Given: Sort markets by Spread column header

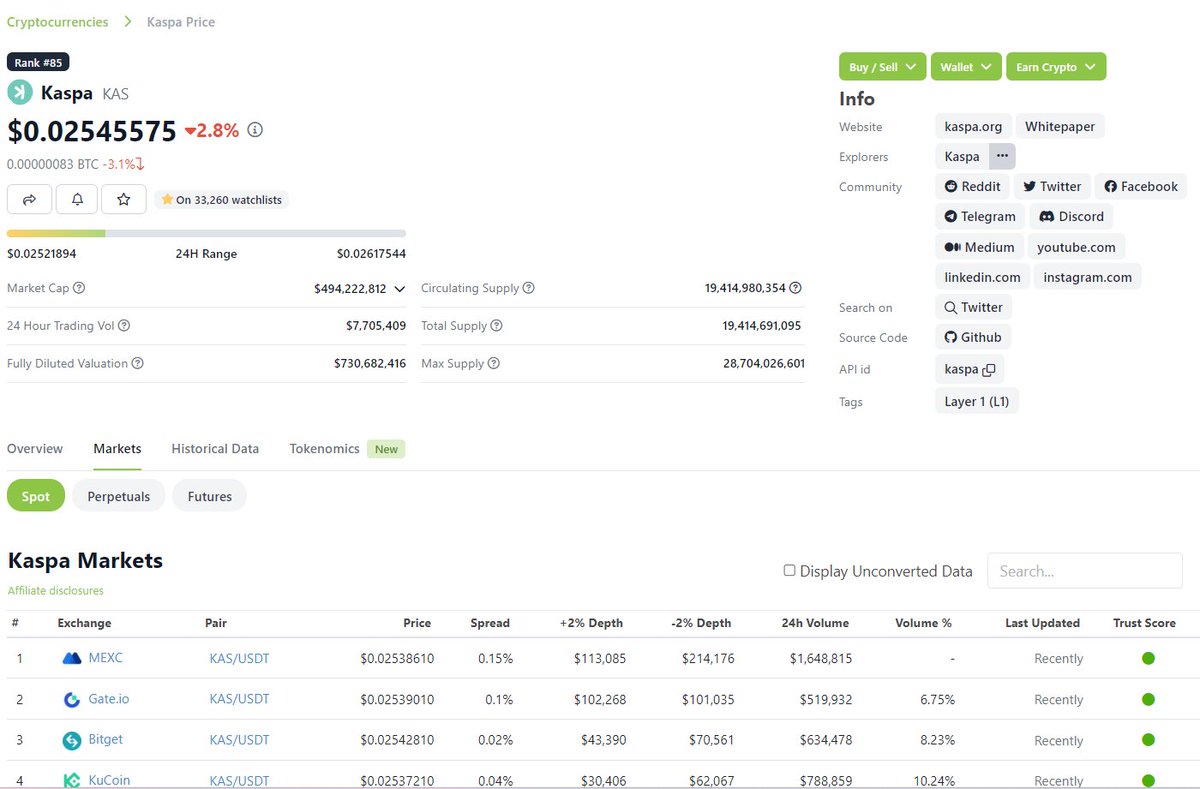Looking at the screenshot, I should point(490,623).
